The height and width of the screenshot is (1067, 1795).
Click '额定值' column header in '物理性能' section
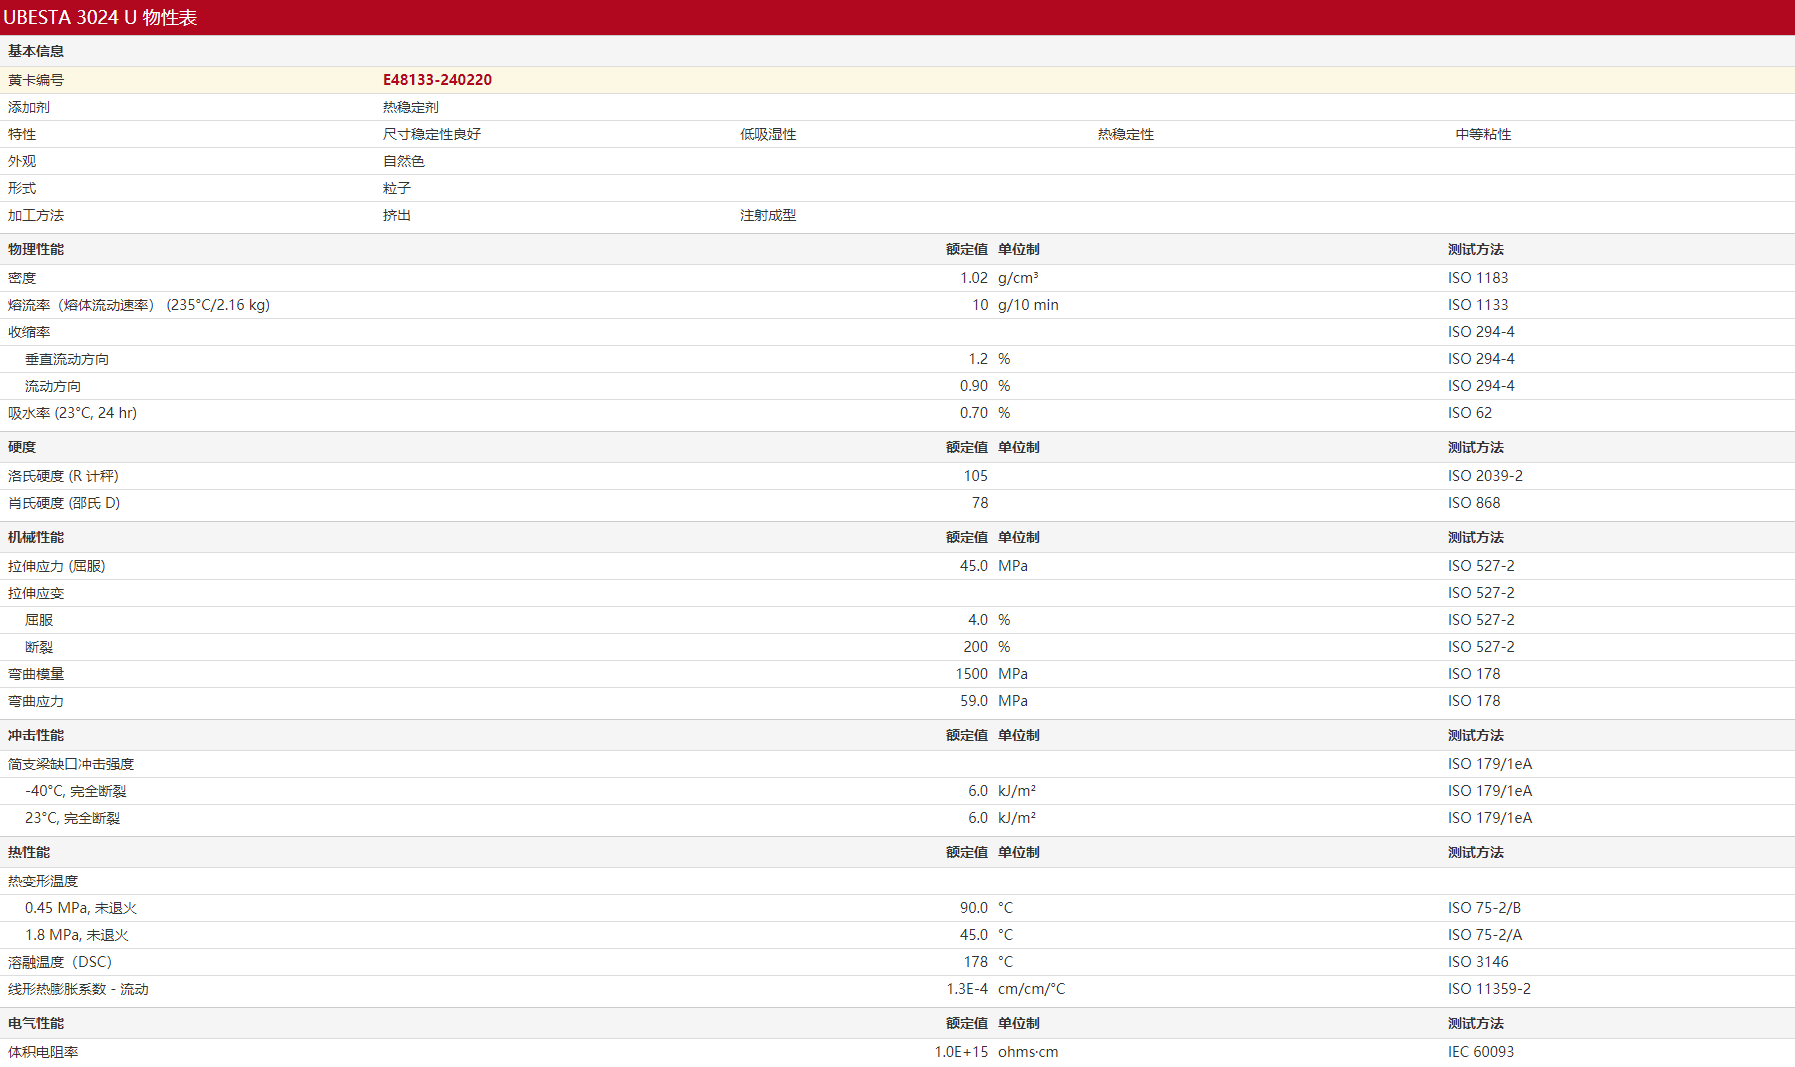pos(967,249)
